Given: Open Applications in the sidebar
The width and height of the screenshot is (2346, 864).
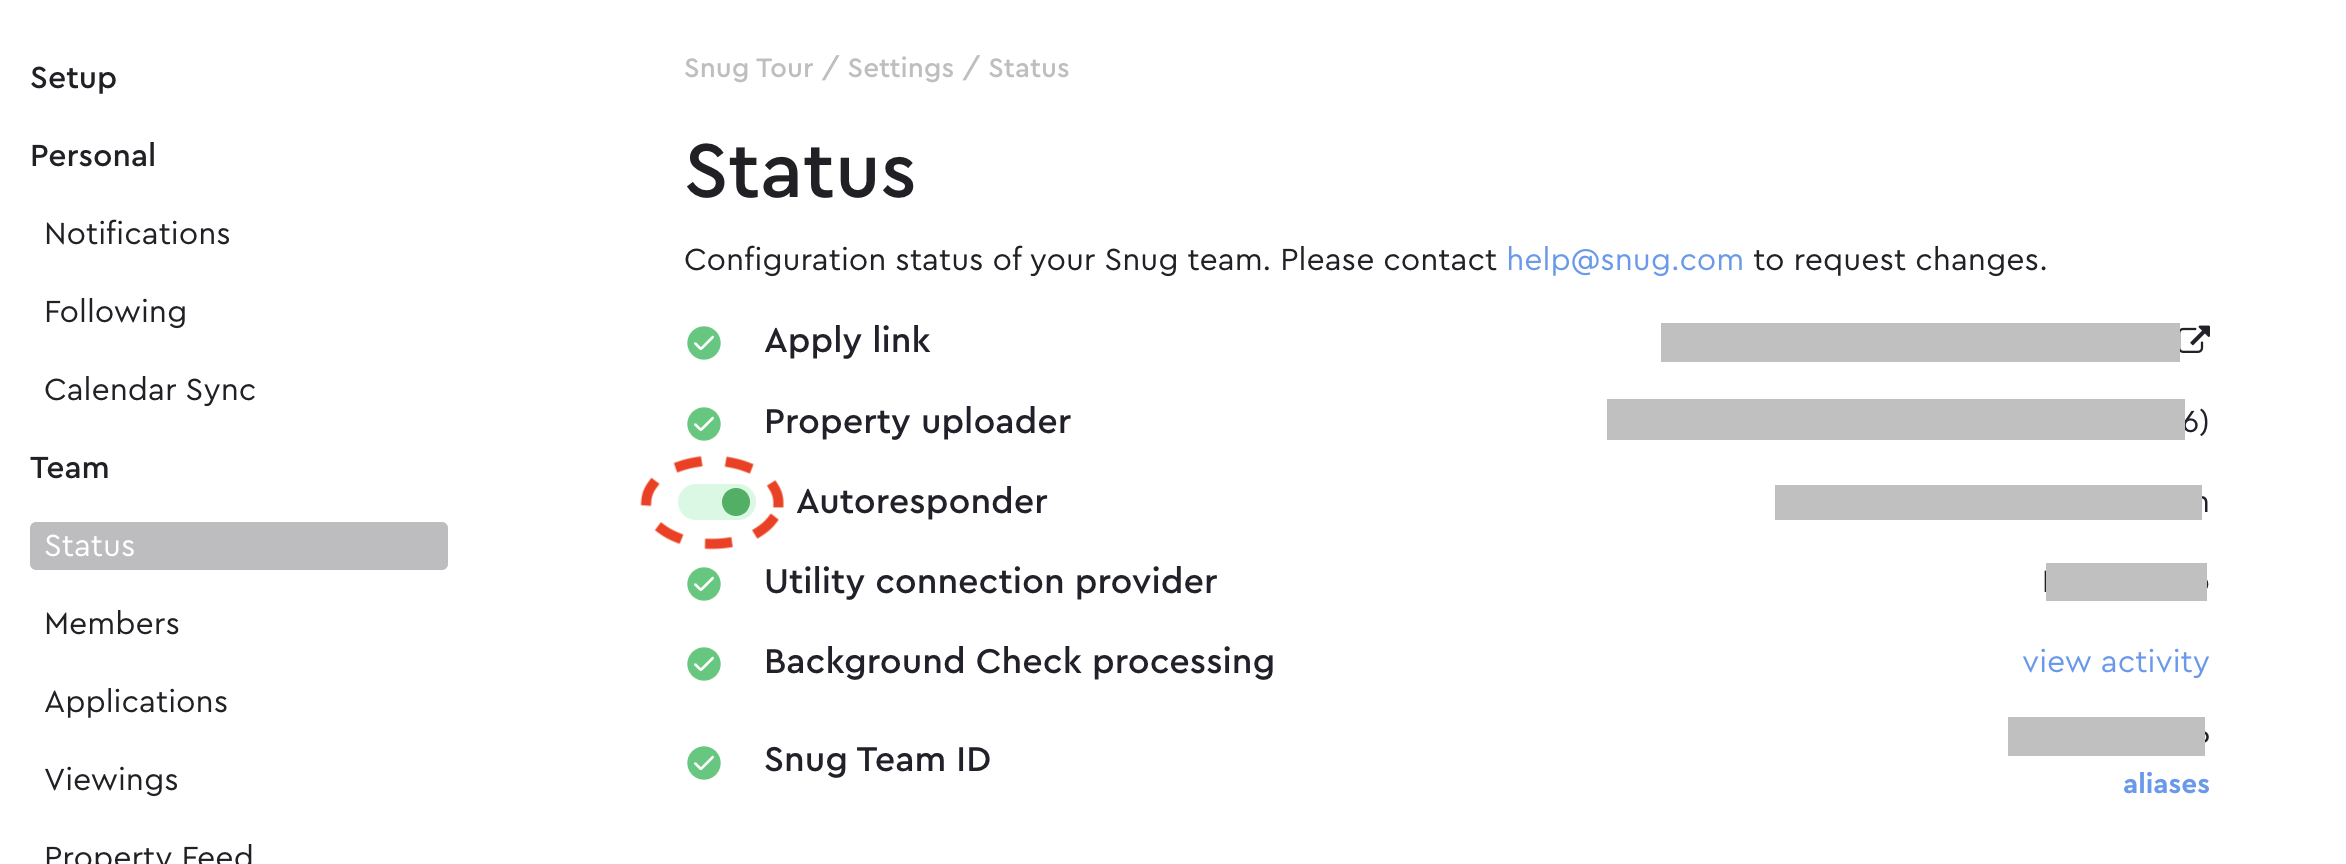Looking at the screenshot, I should click(136, 702).
